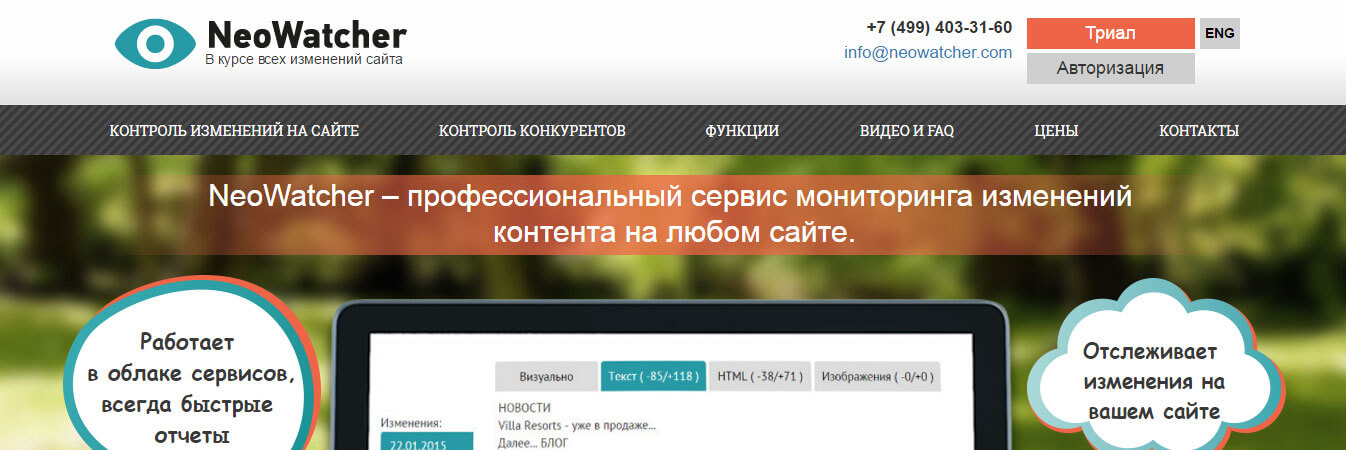Open the Функции menu item
Image resolution: width=1346 pixels, height=450 pixels.
[741, 131]
